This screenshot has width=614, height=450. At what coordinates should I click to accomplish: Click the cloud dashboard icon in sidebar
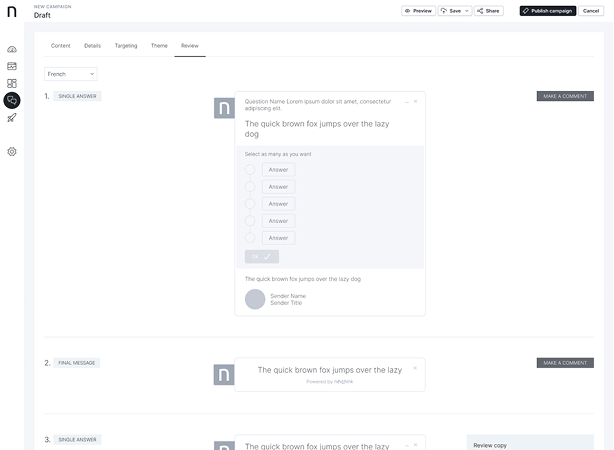(x=12, y=49)
